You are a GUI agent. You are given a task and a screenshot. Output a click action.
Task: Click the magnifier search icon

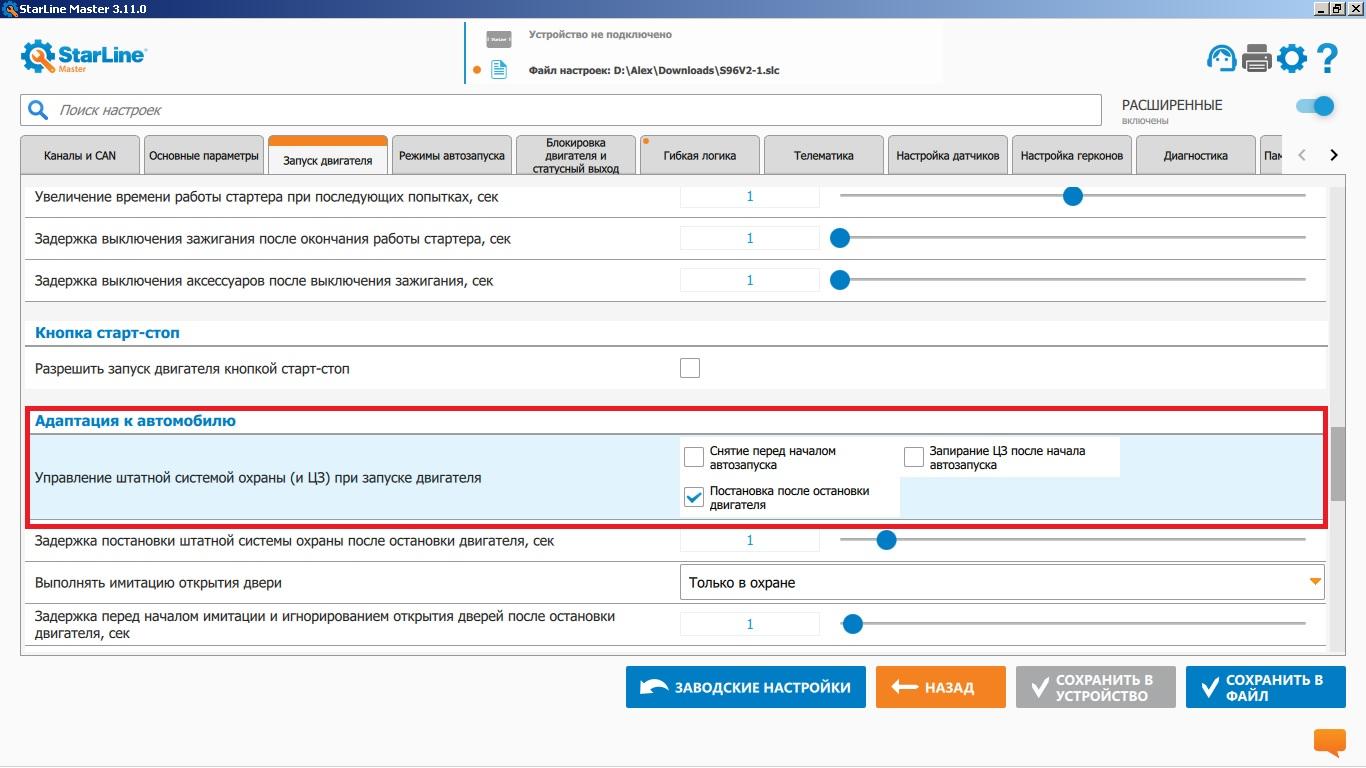tap(38, 110)
